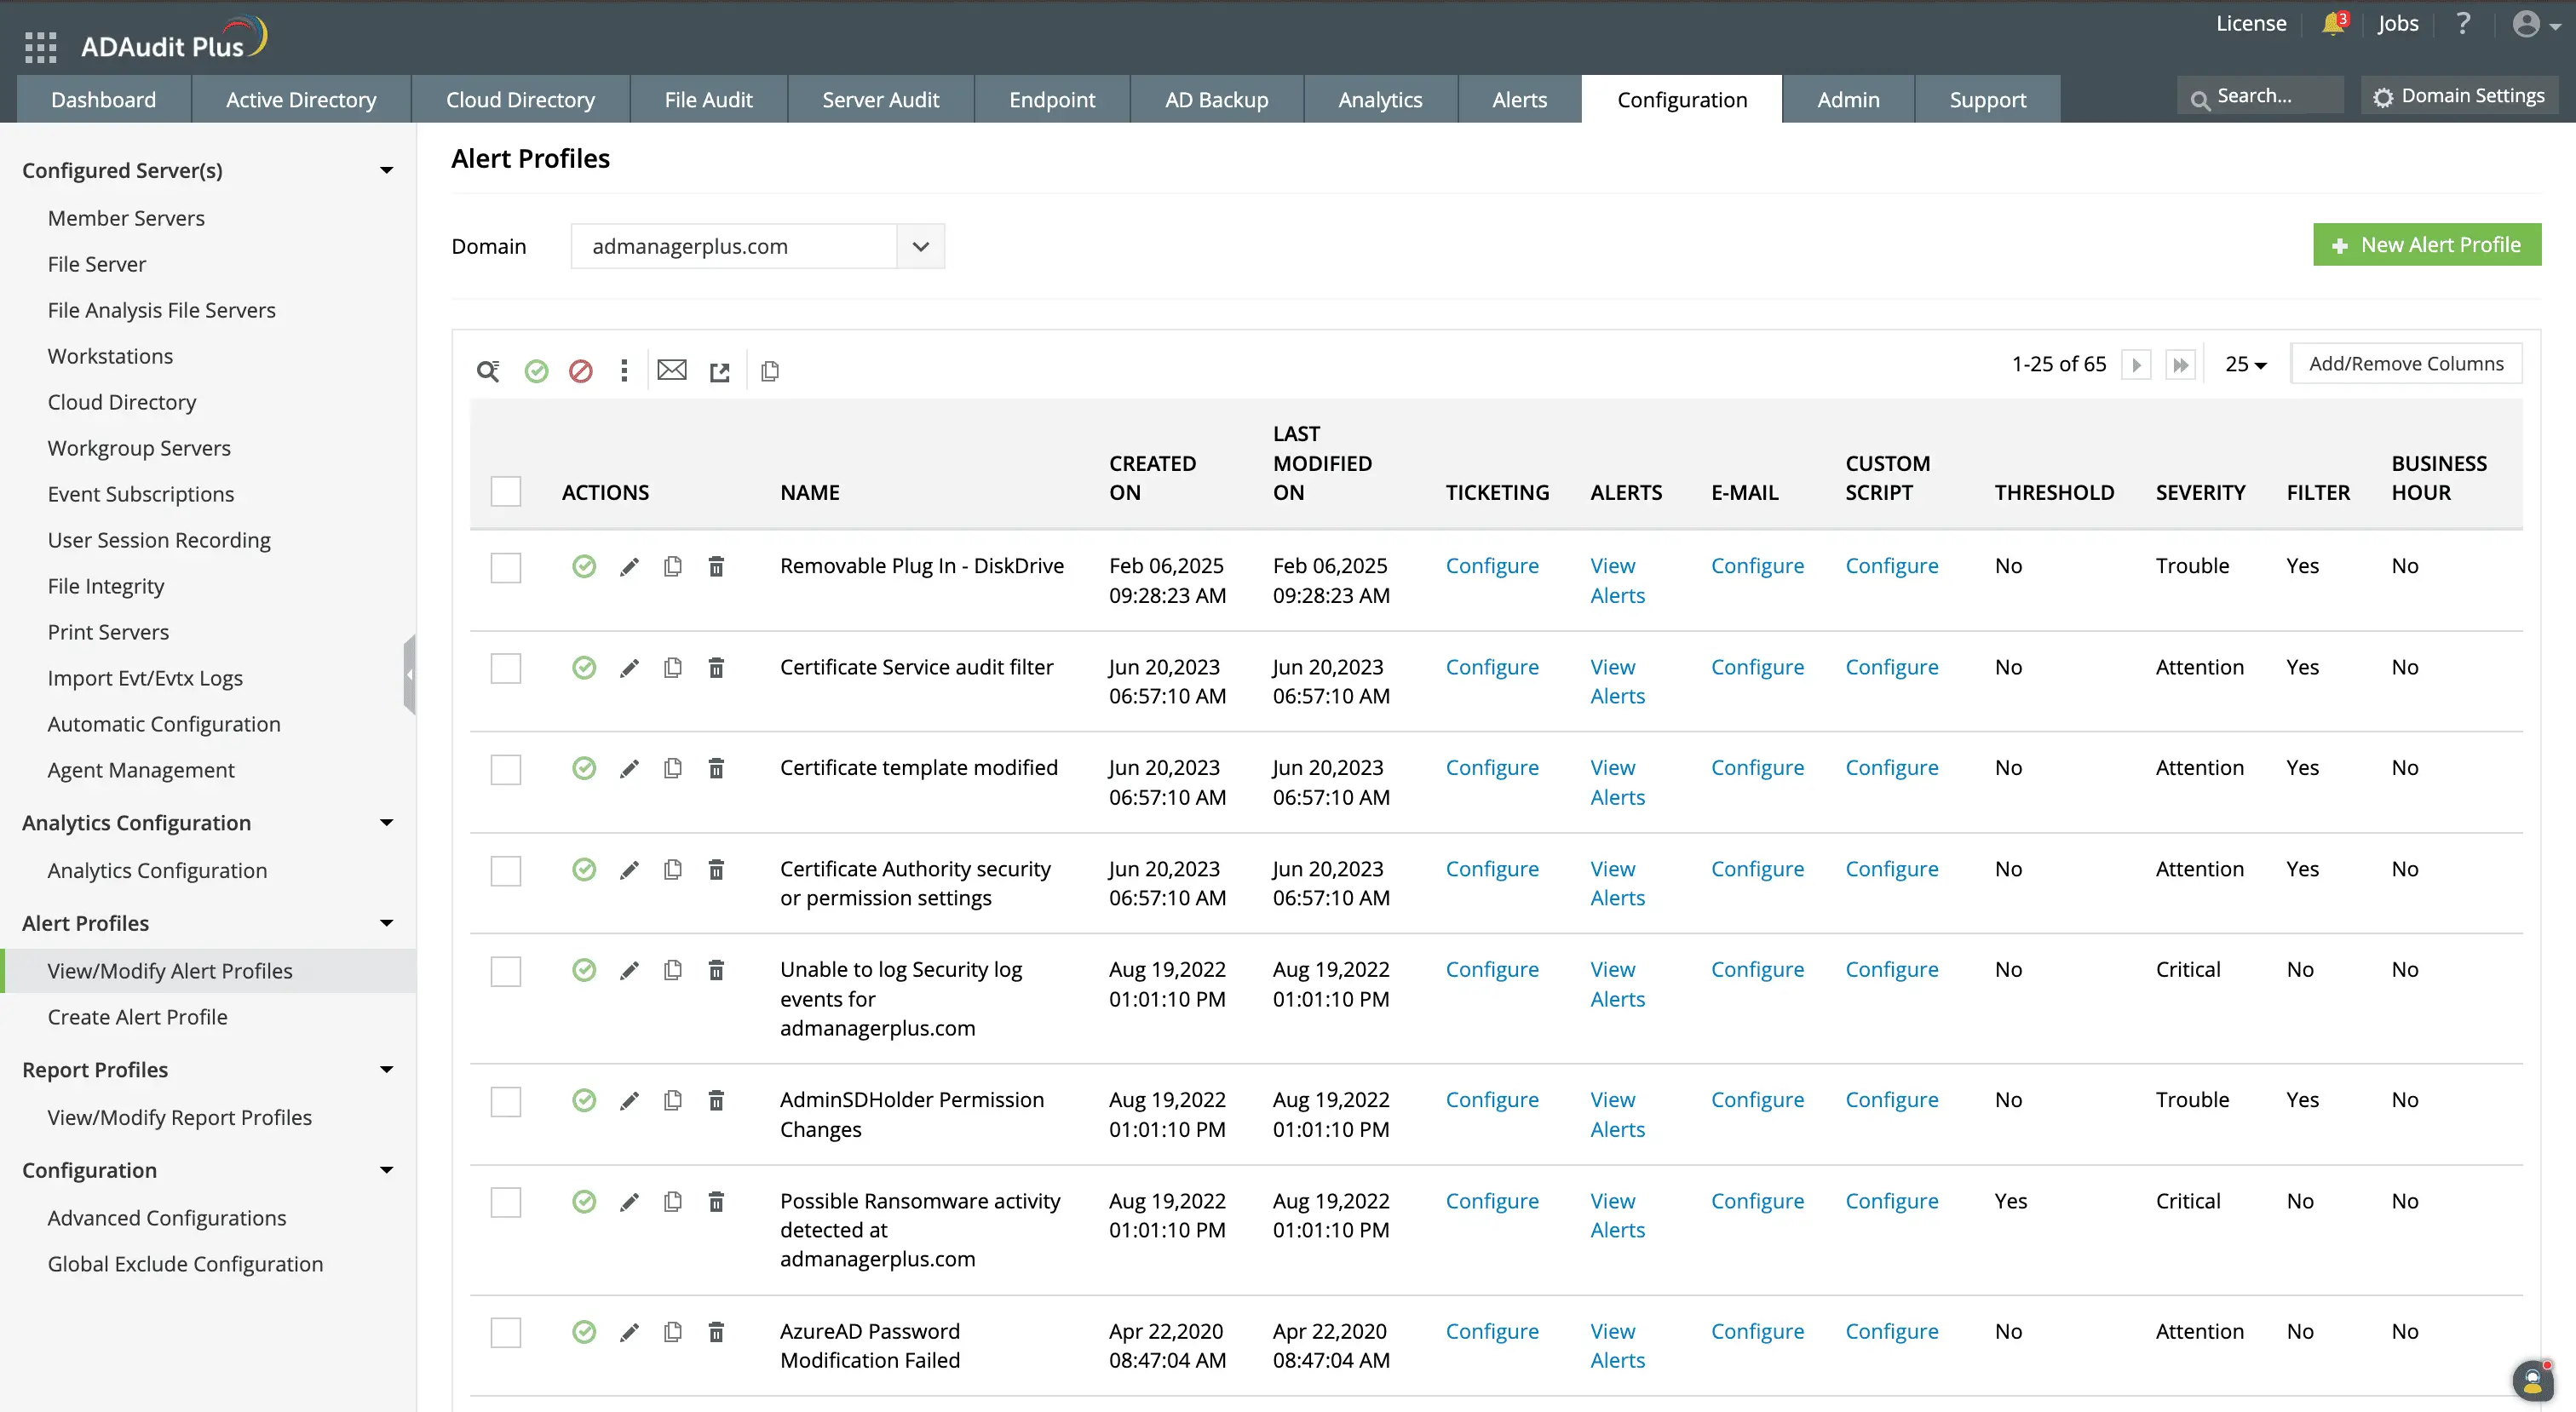The height and width of the screenshot is (1412, 2576).
Task: Switch to the Active Directory tab
Action: tap(301, 99)
